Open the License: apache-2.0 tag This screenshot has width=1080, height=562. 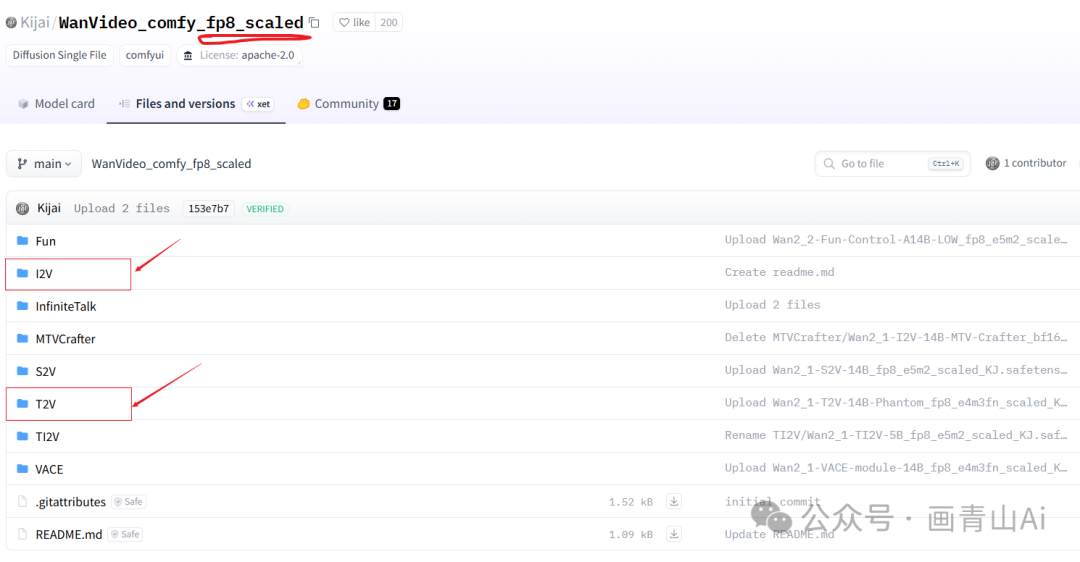point(239,55)
